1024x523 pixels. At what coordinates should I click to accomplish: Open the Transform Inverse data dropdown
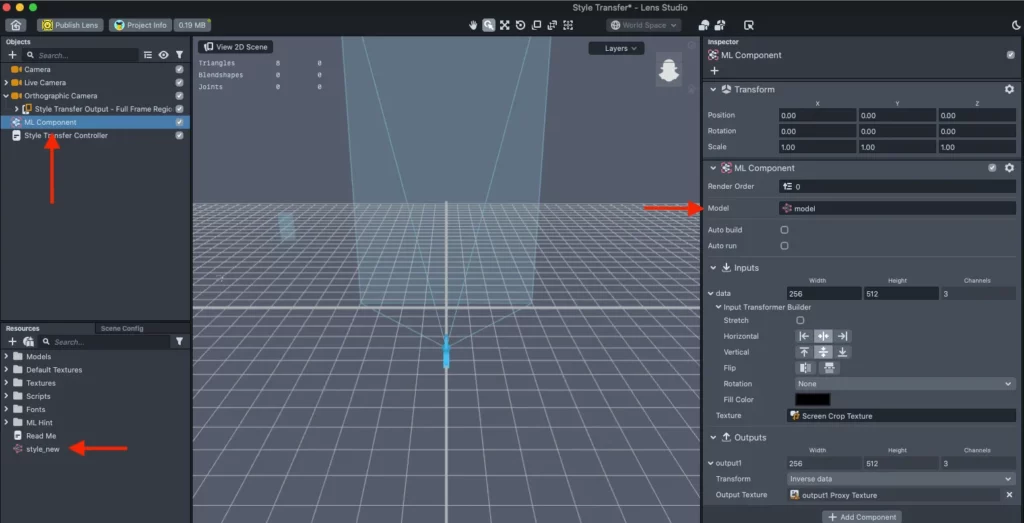[901, 479]
